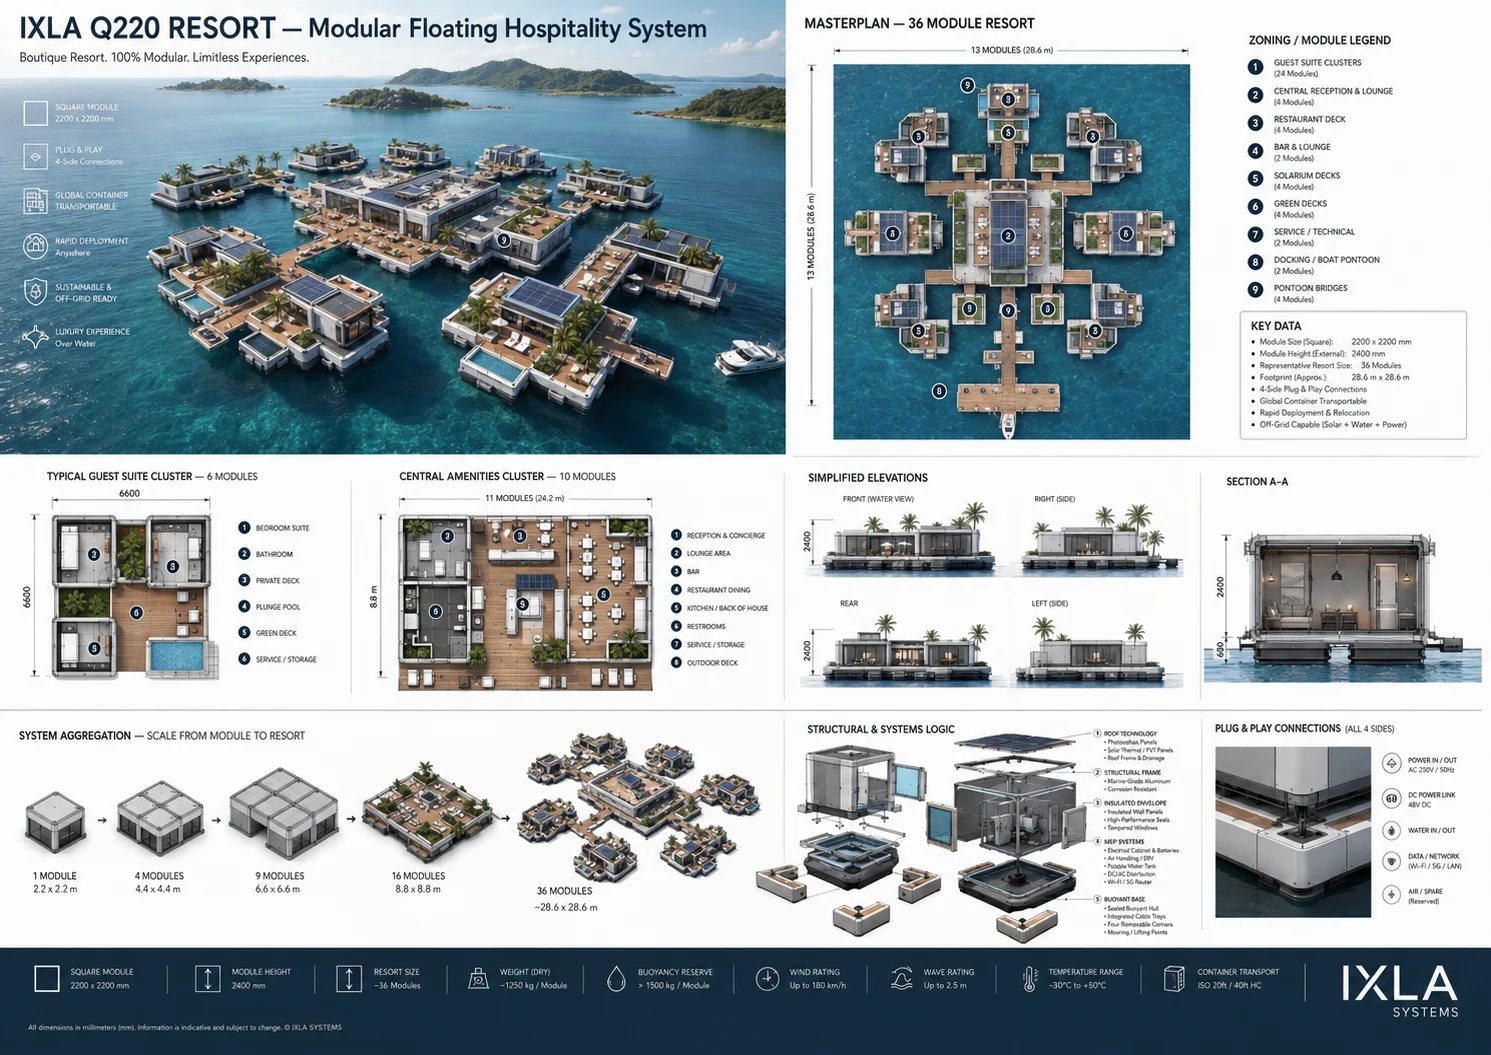
Task: Click the "Up to 180 km/h" value
Action: click(x=818, y=986)
